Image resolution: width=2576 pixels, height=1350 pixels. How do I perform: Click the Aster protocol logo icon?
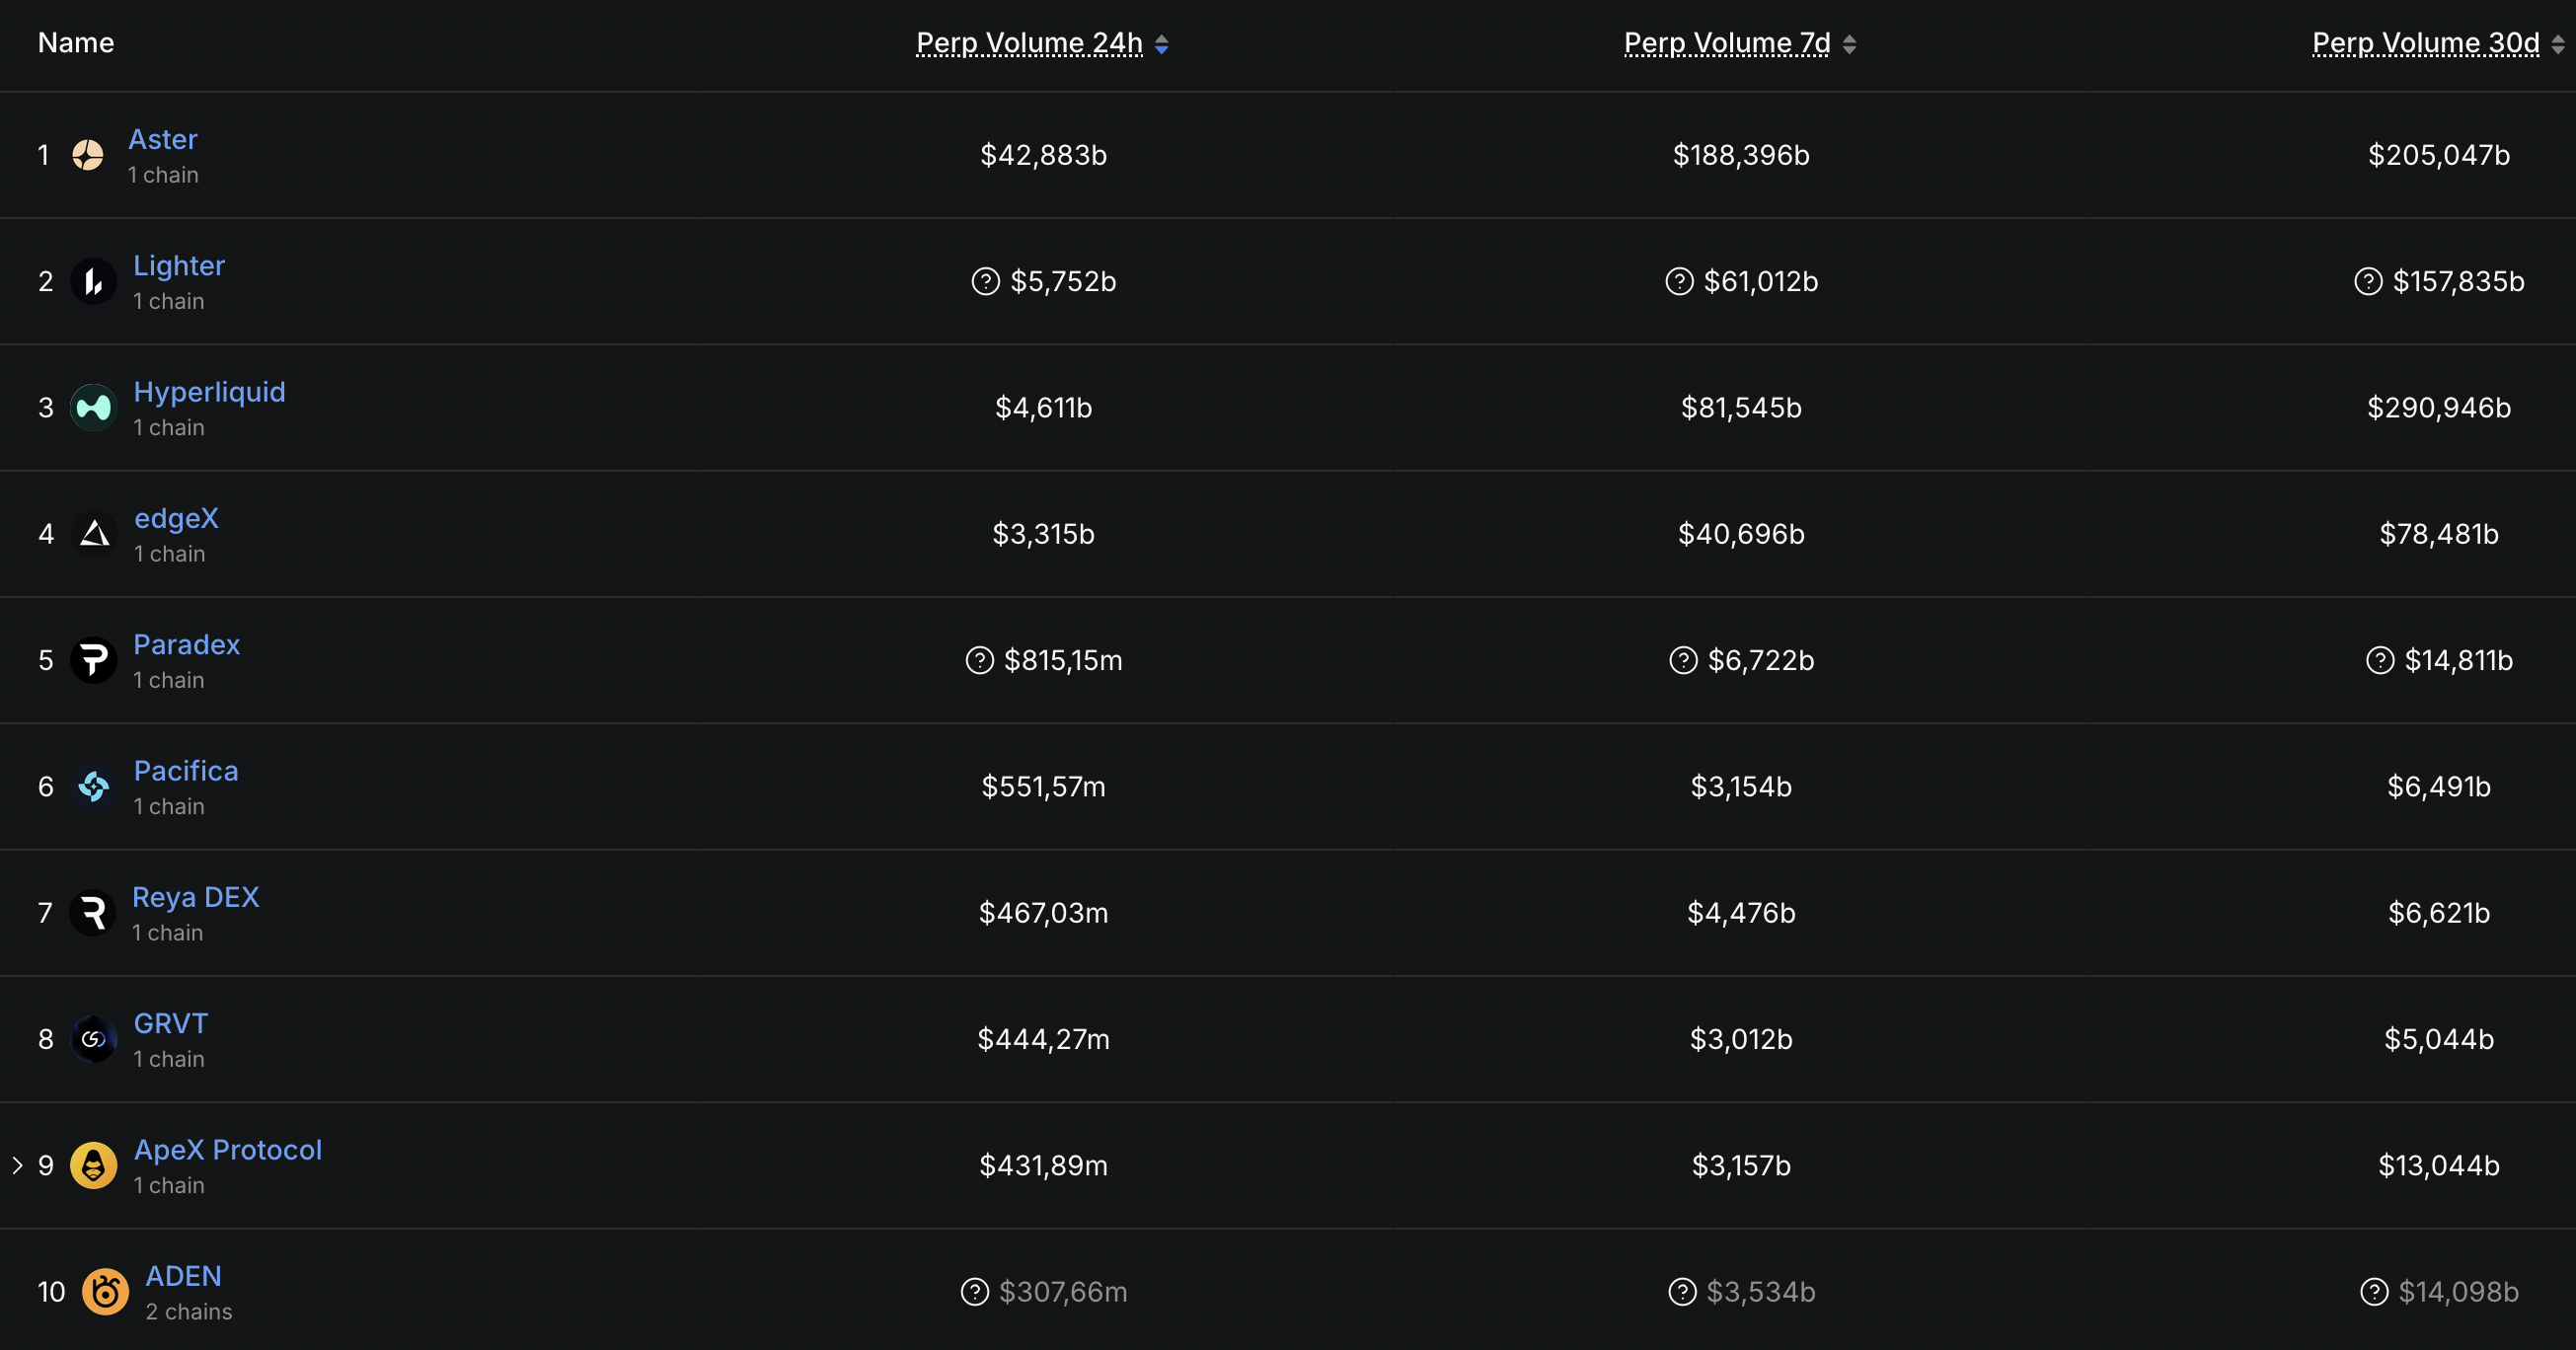point(88,155)
